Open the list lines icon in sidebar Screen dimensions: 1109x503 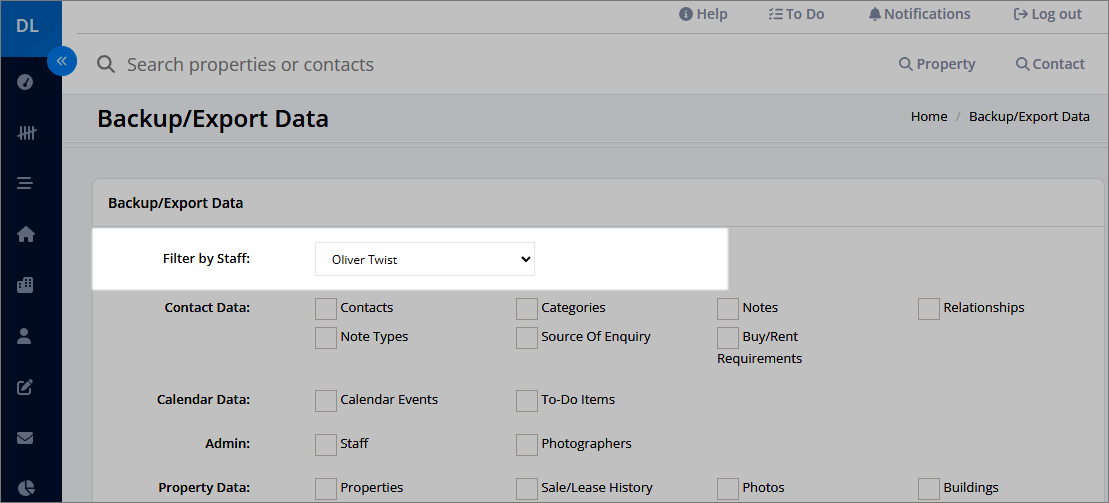25,183
